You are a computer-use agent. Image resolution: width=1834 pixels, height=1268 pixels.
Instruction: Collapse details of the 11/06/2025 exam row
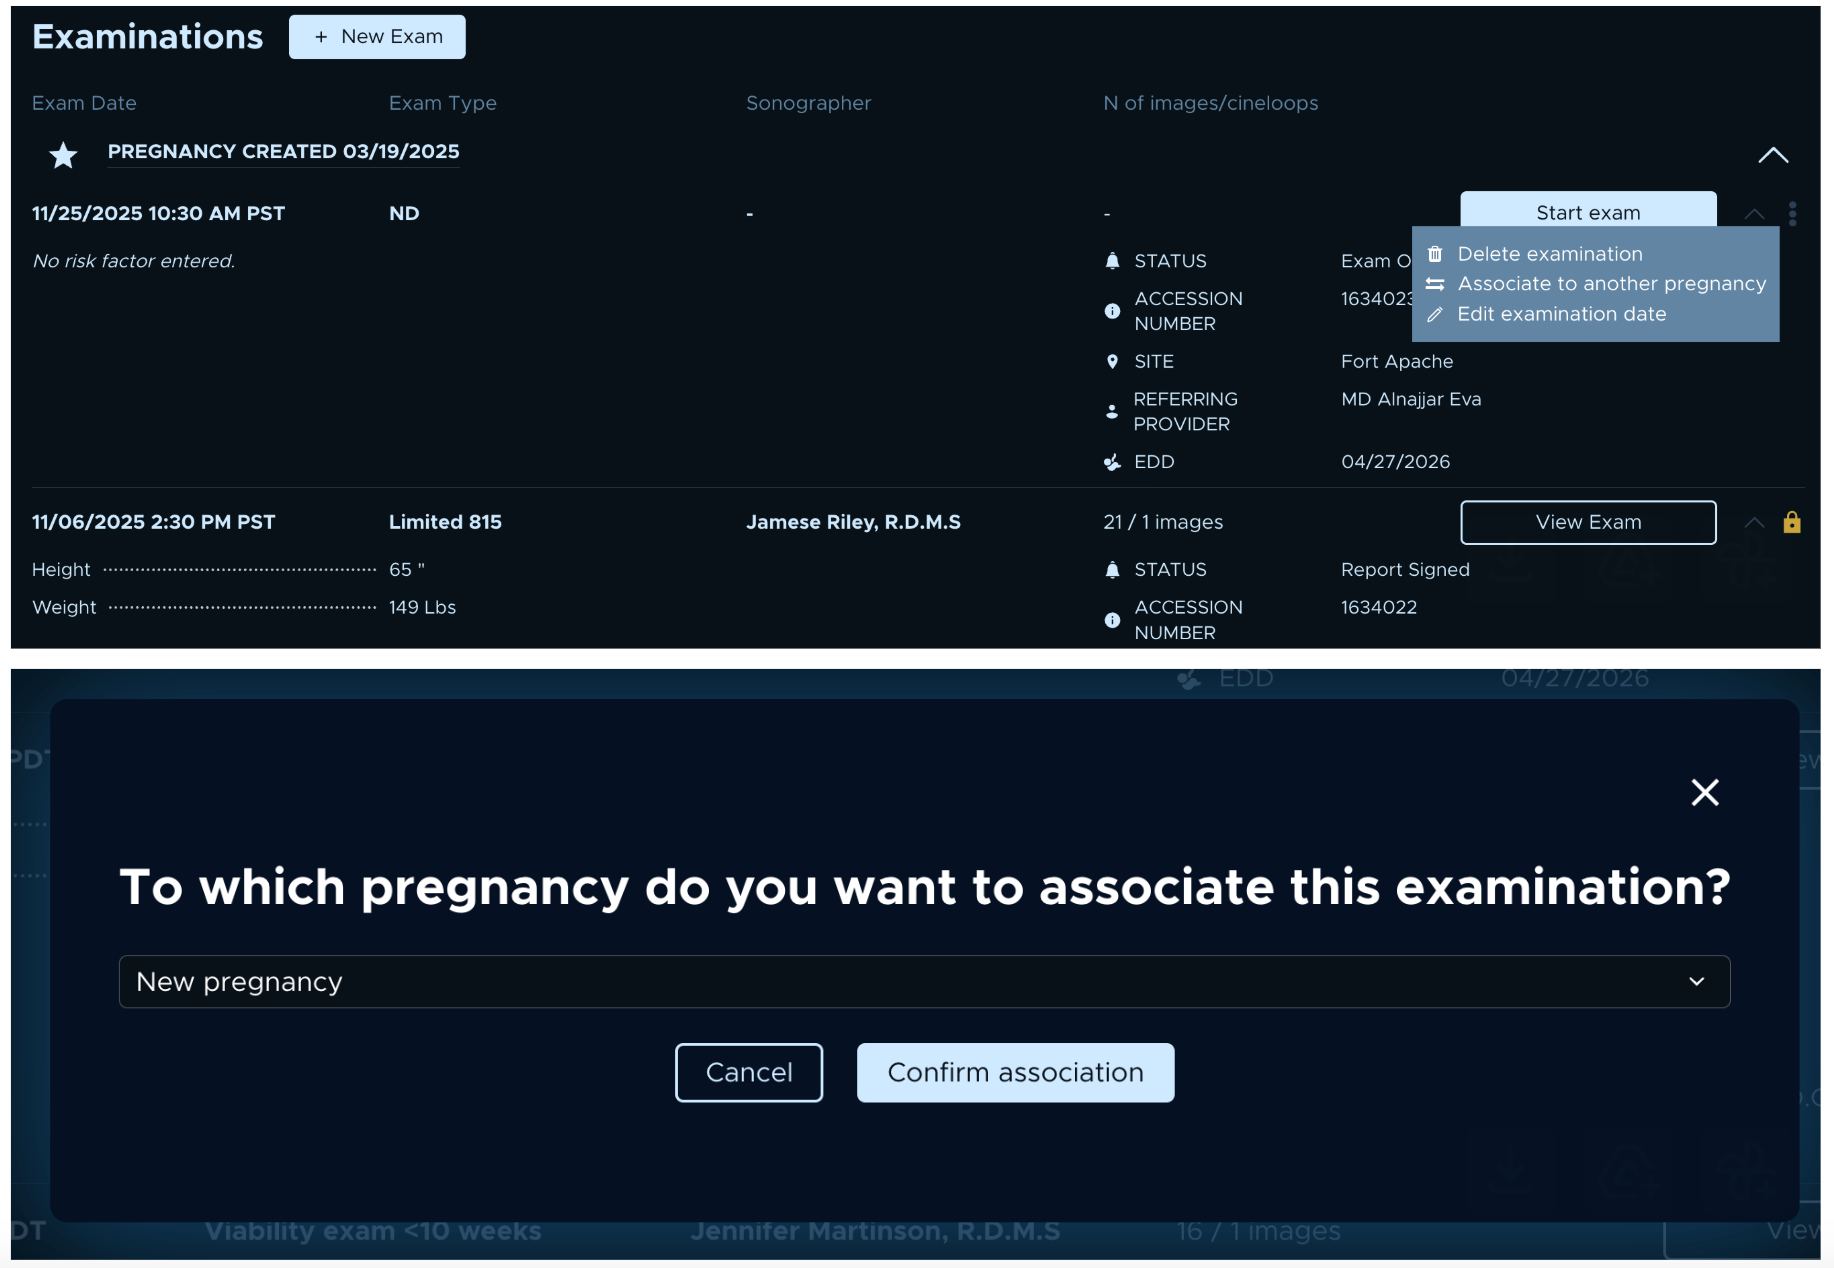pos(1754,522)
